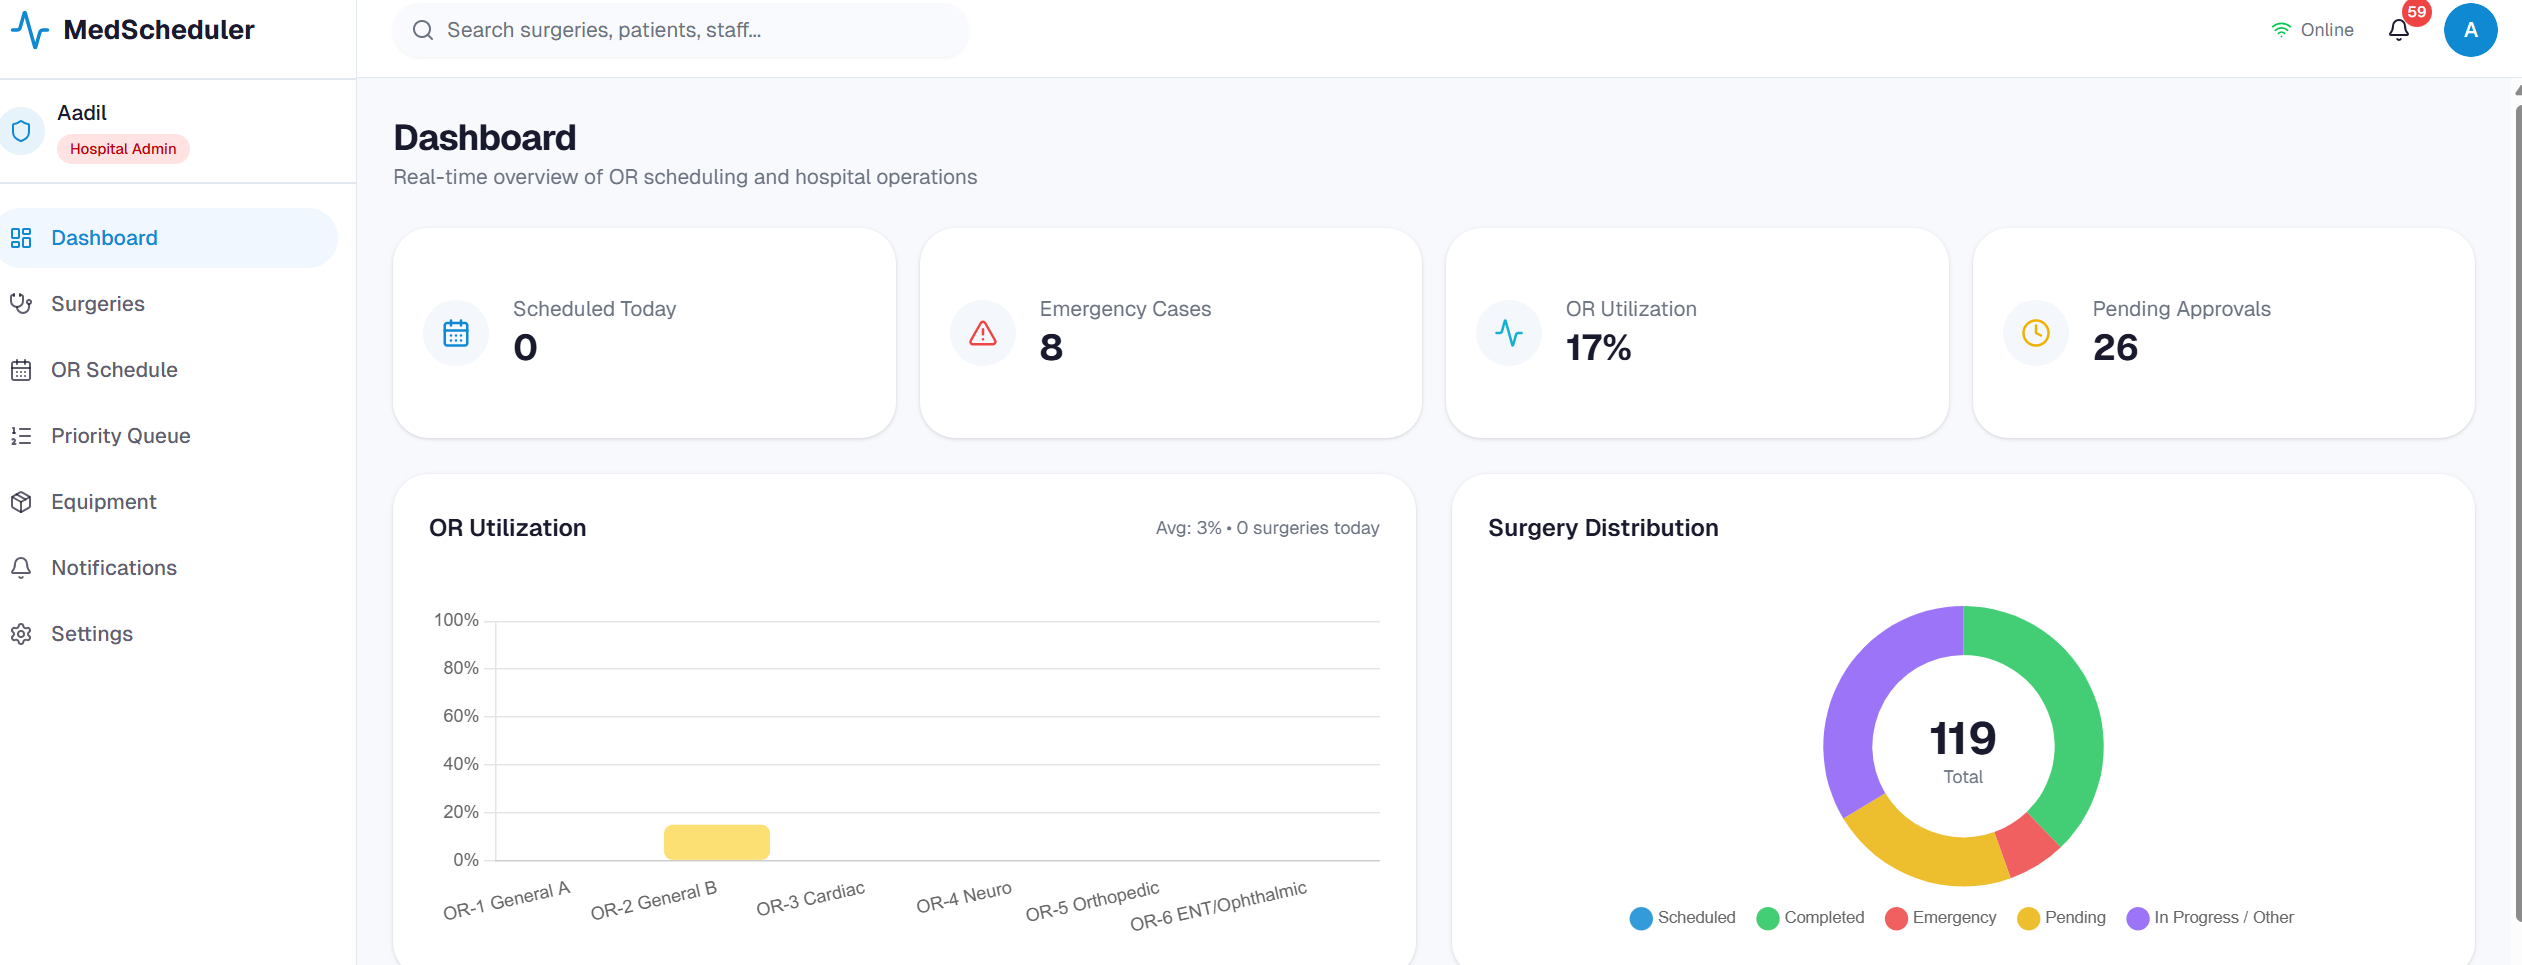Click the clock icon on Pending Approvals card

point(2035,332)
